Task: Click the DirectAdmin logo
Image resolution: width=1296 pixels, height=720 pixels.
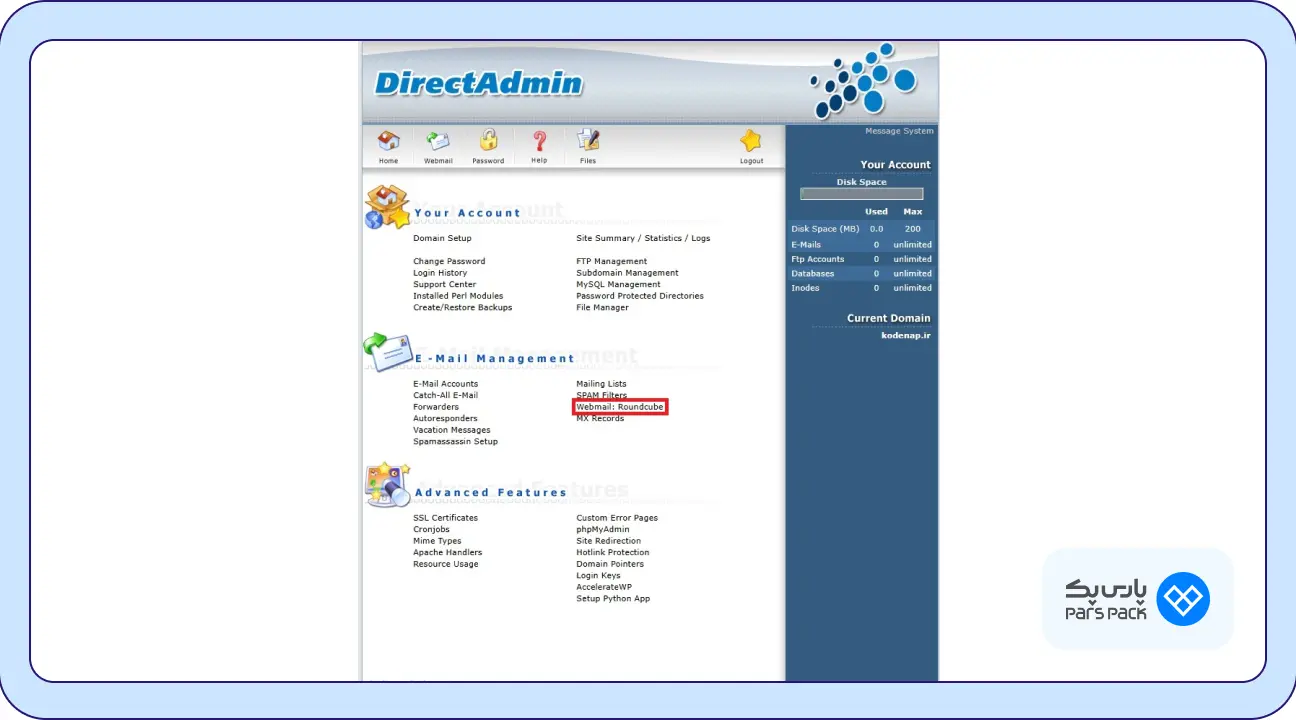Action: click(x=478, y=83)
